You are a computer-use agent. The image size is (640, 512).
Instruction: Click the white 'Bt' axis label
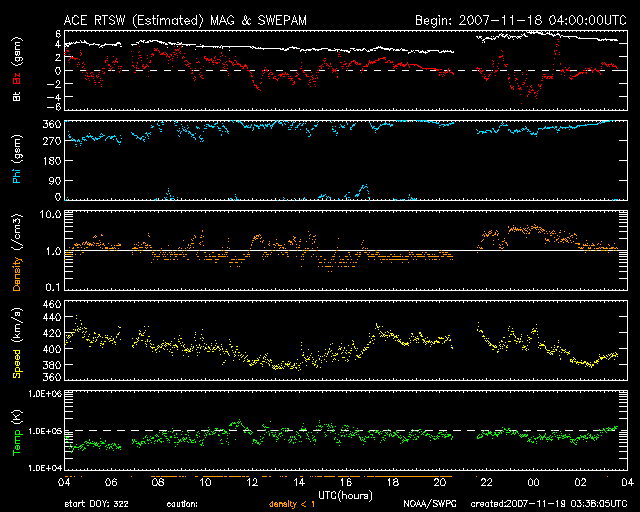pyautogui.click(x=16, y=96)
